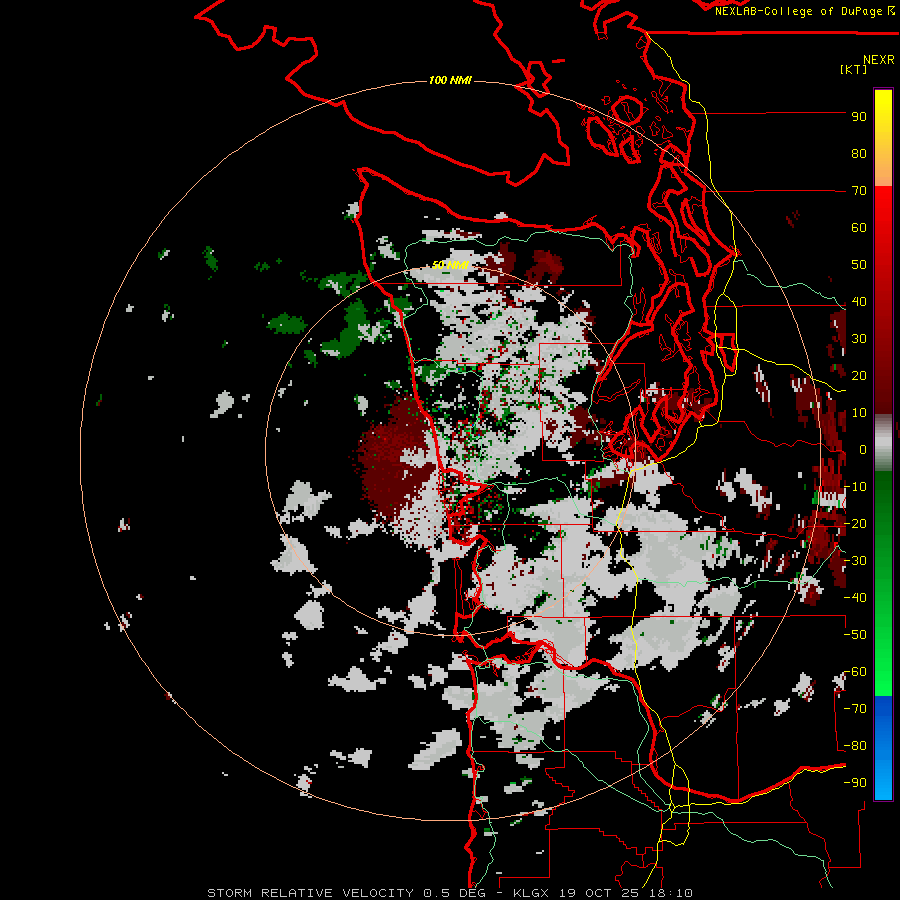Screen dimensions: 900x900
Task: Click the 90 value on the velocity scale
Action: [859, 117]
